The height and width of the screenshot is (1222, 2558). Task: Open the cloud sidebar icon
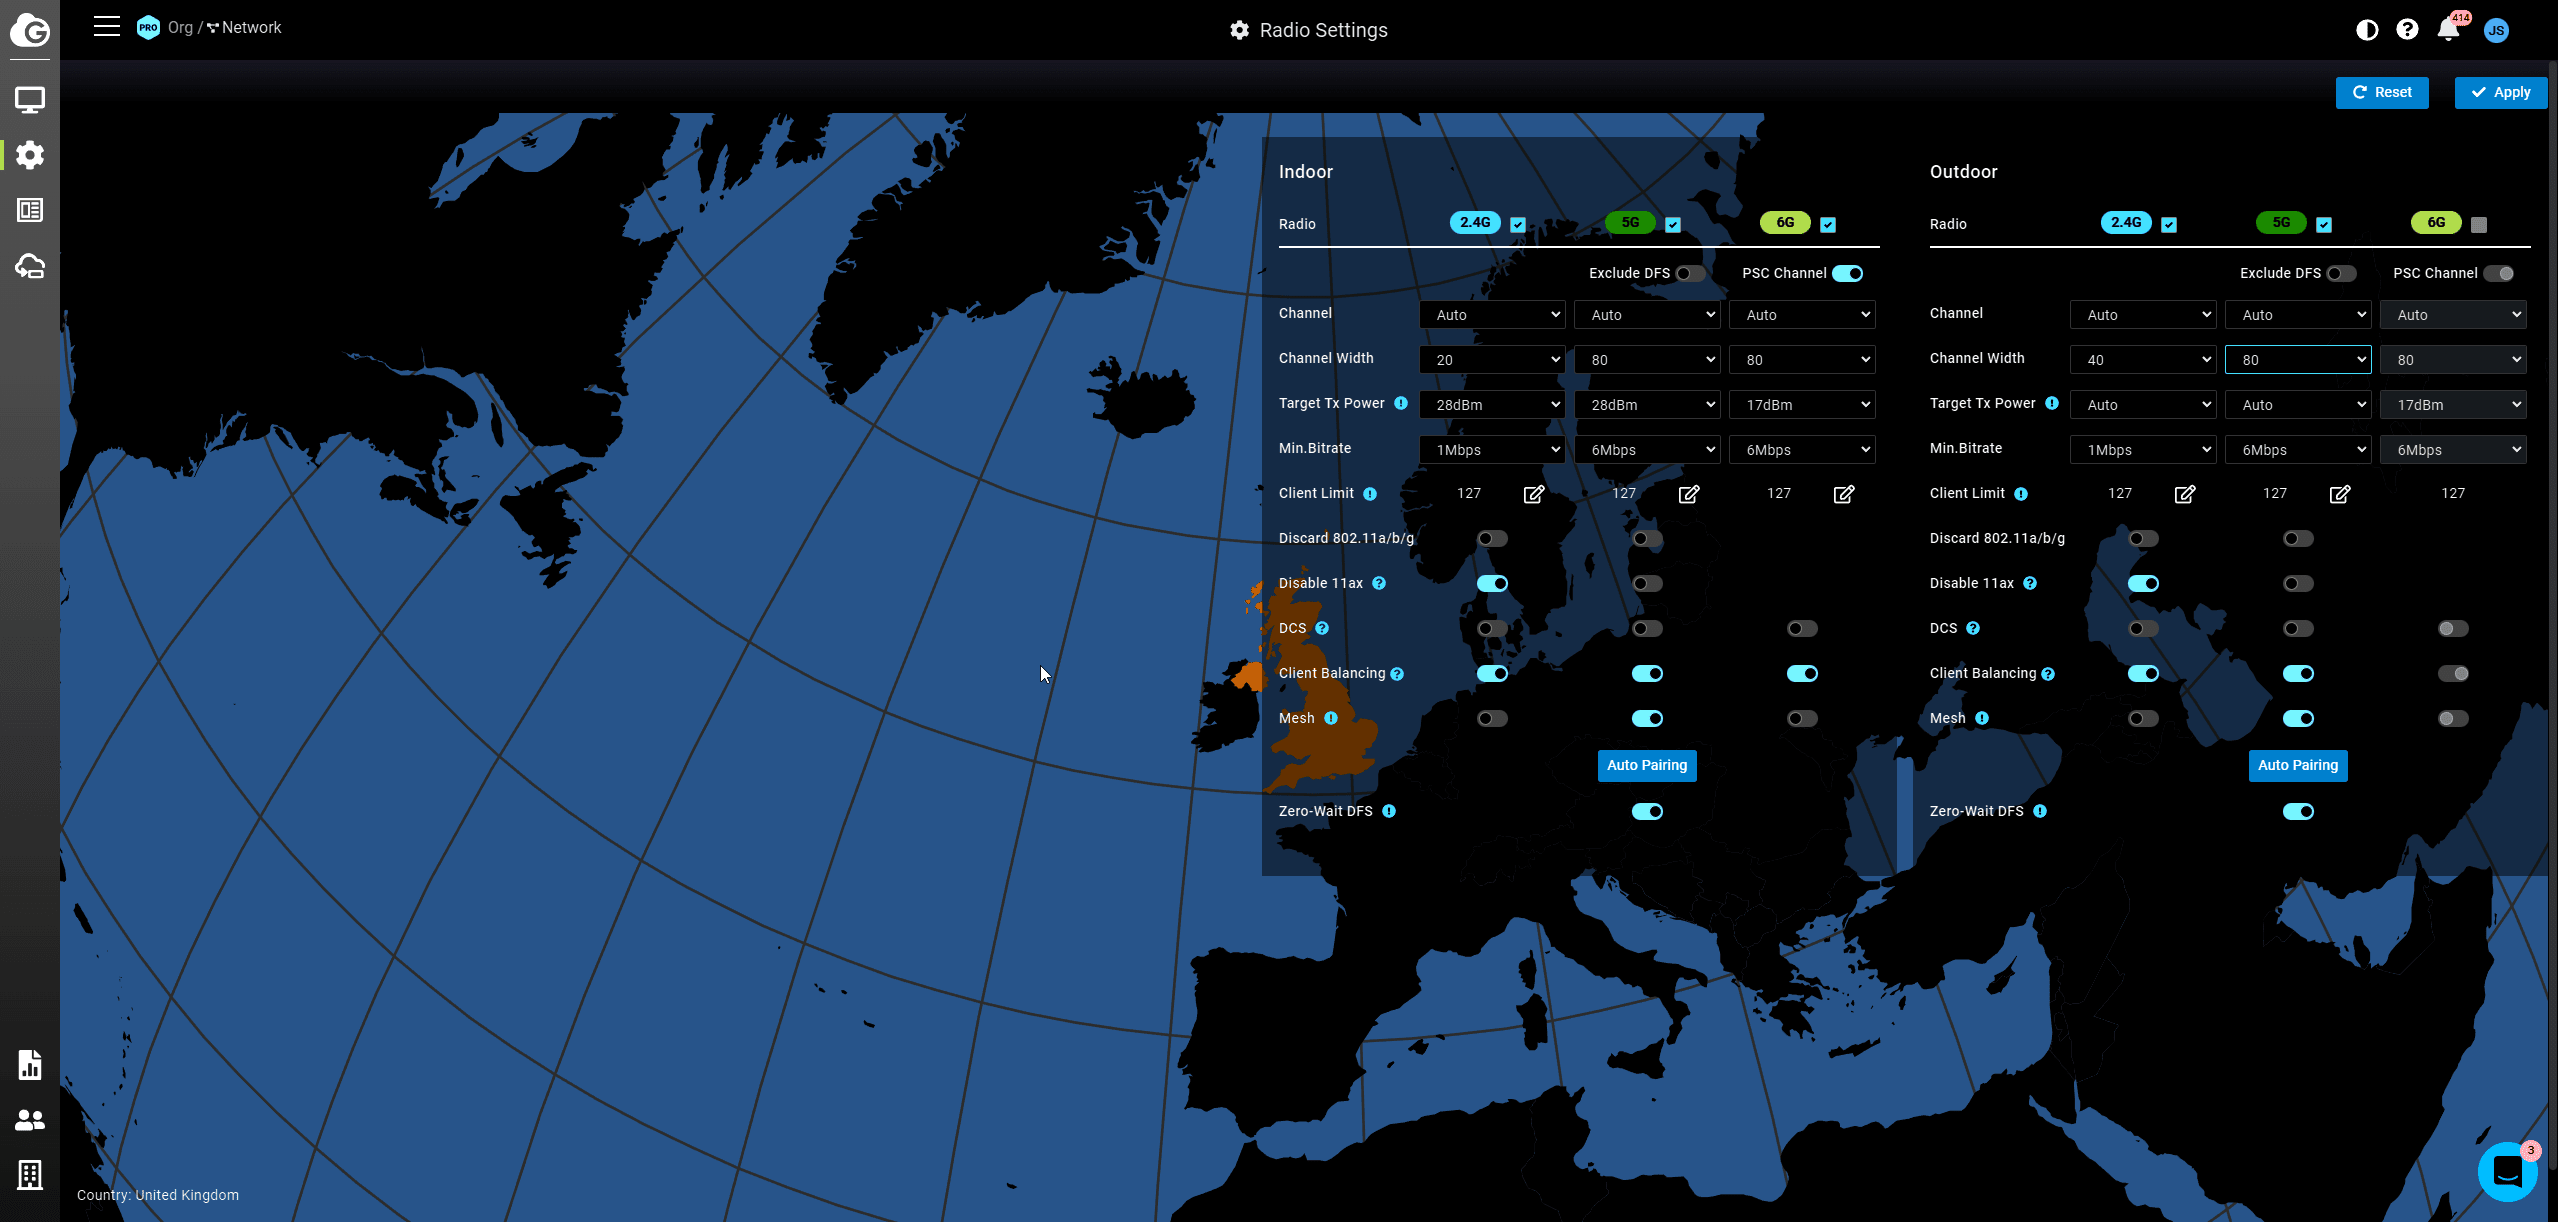30,266
